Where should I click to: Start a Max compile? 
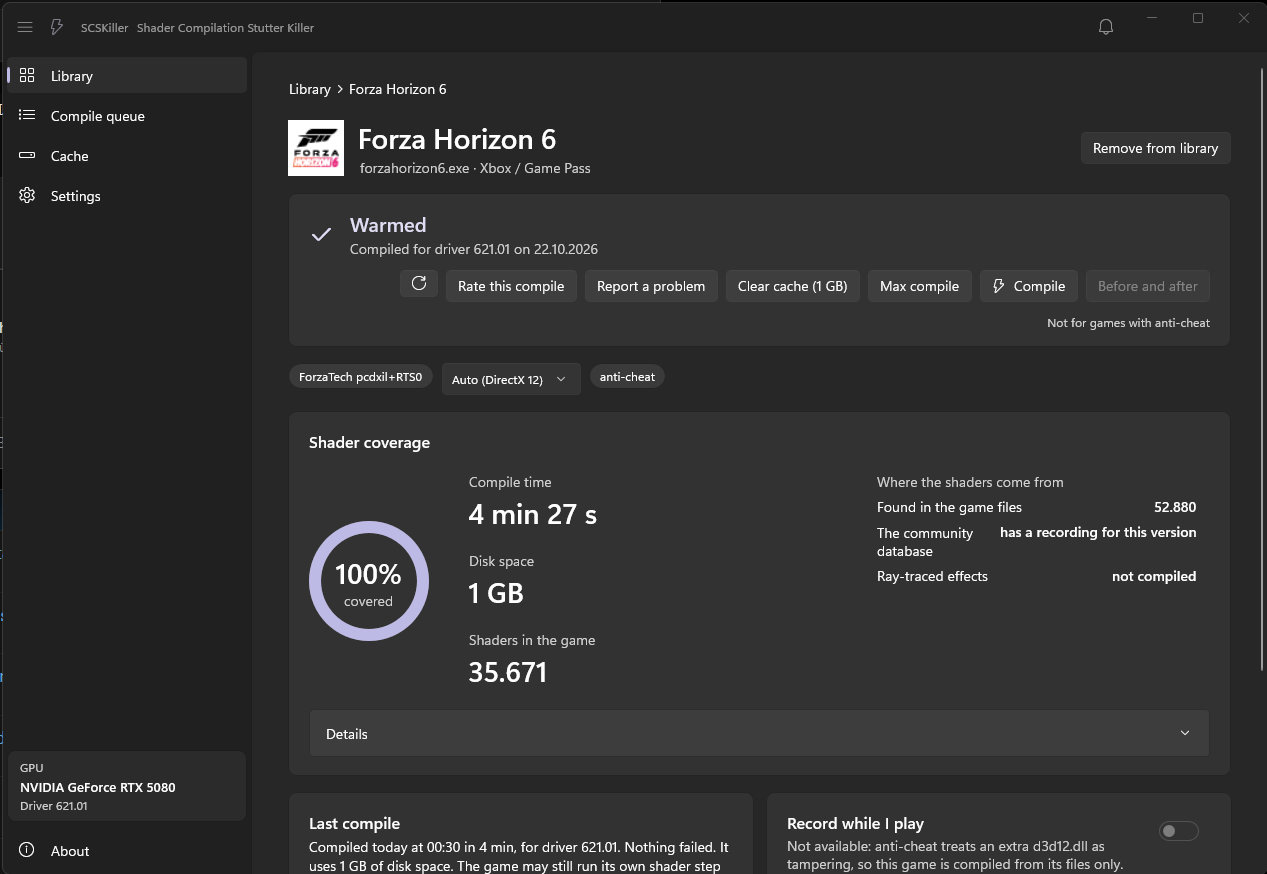point(920,286)
